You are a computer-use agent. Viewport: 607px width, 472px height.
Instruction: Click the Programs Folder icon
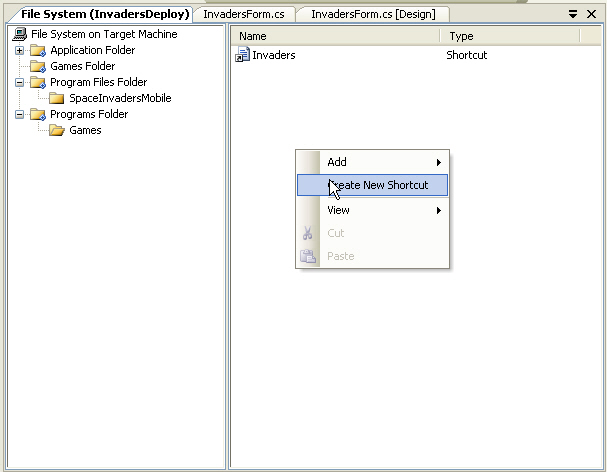click(x=38, y=114)
